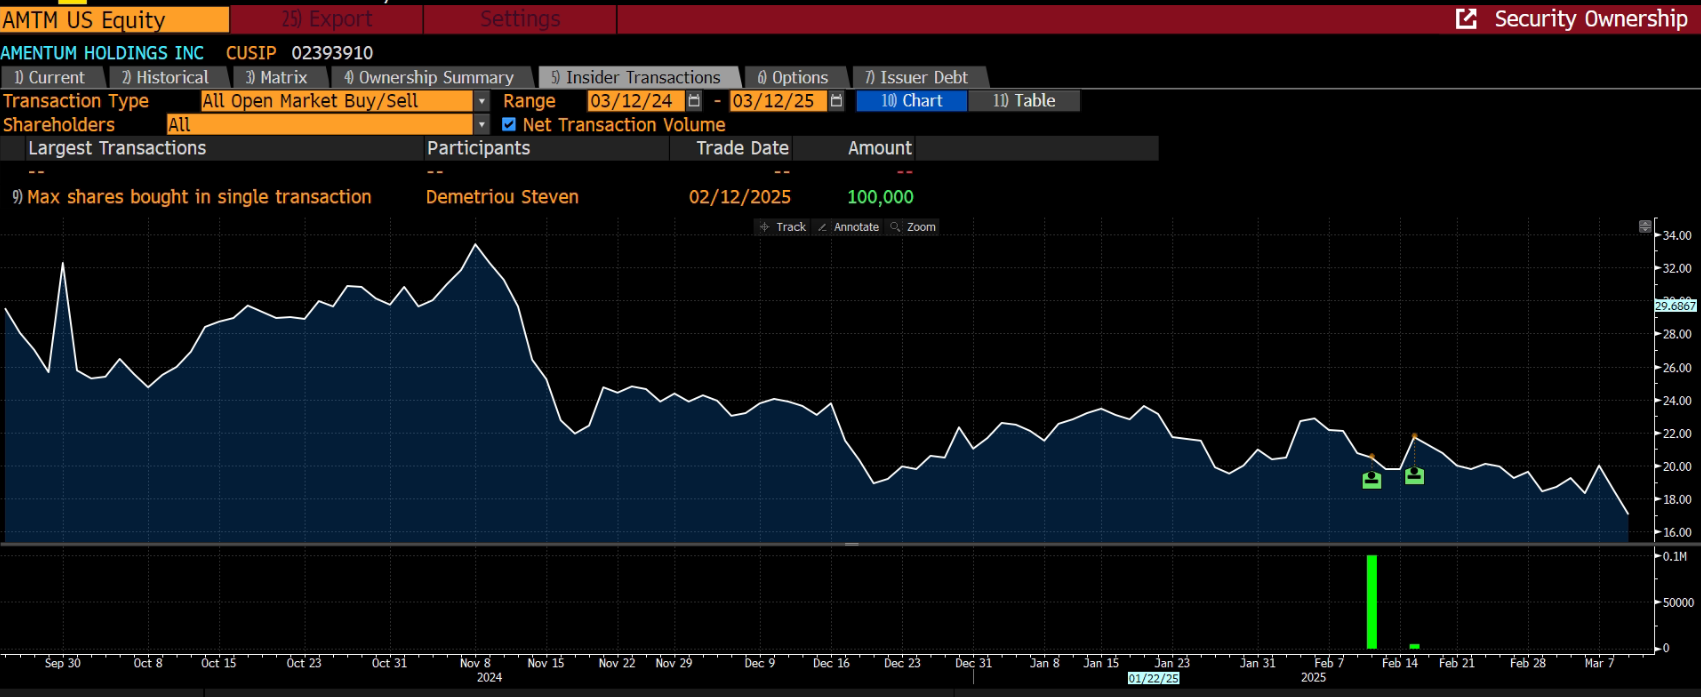Select the tall green volume bar
This screenshot has width=1701, height=697.
[x=1372, y=602]
